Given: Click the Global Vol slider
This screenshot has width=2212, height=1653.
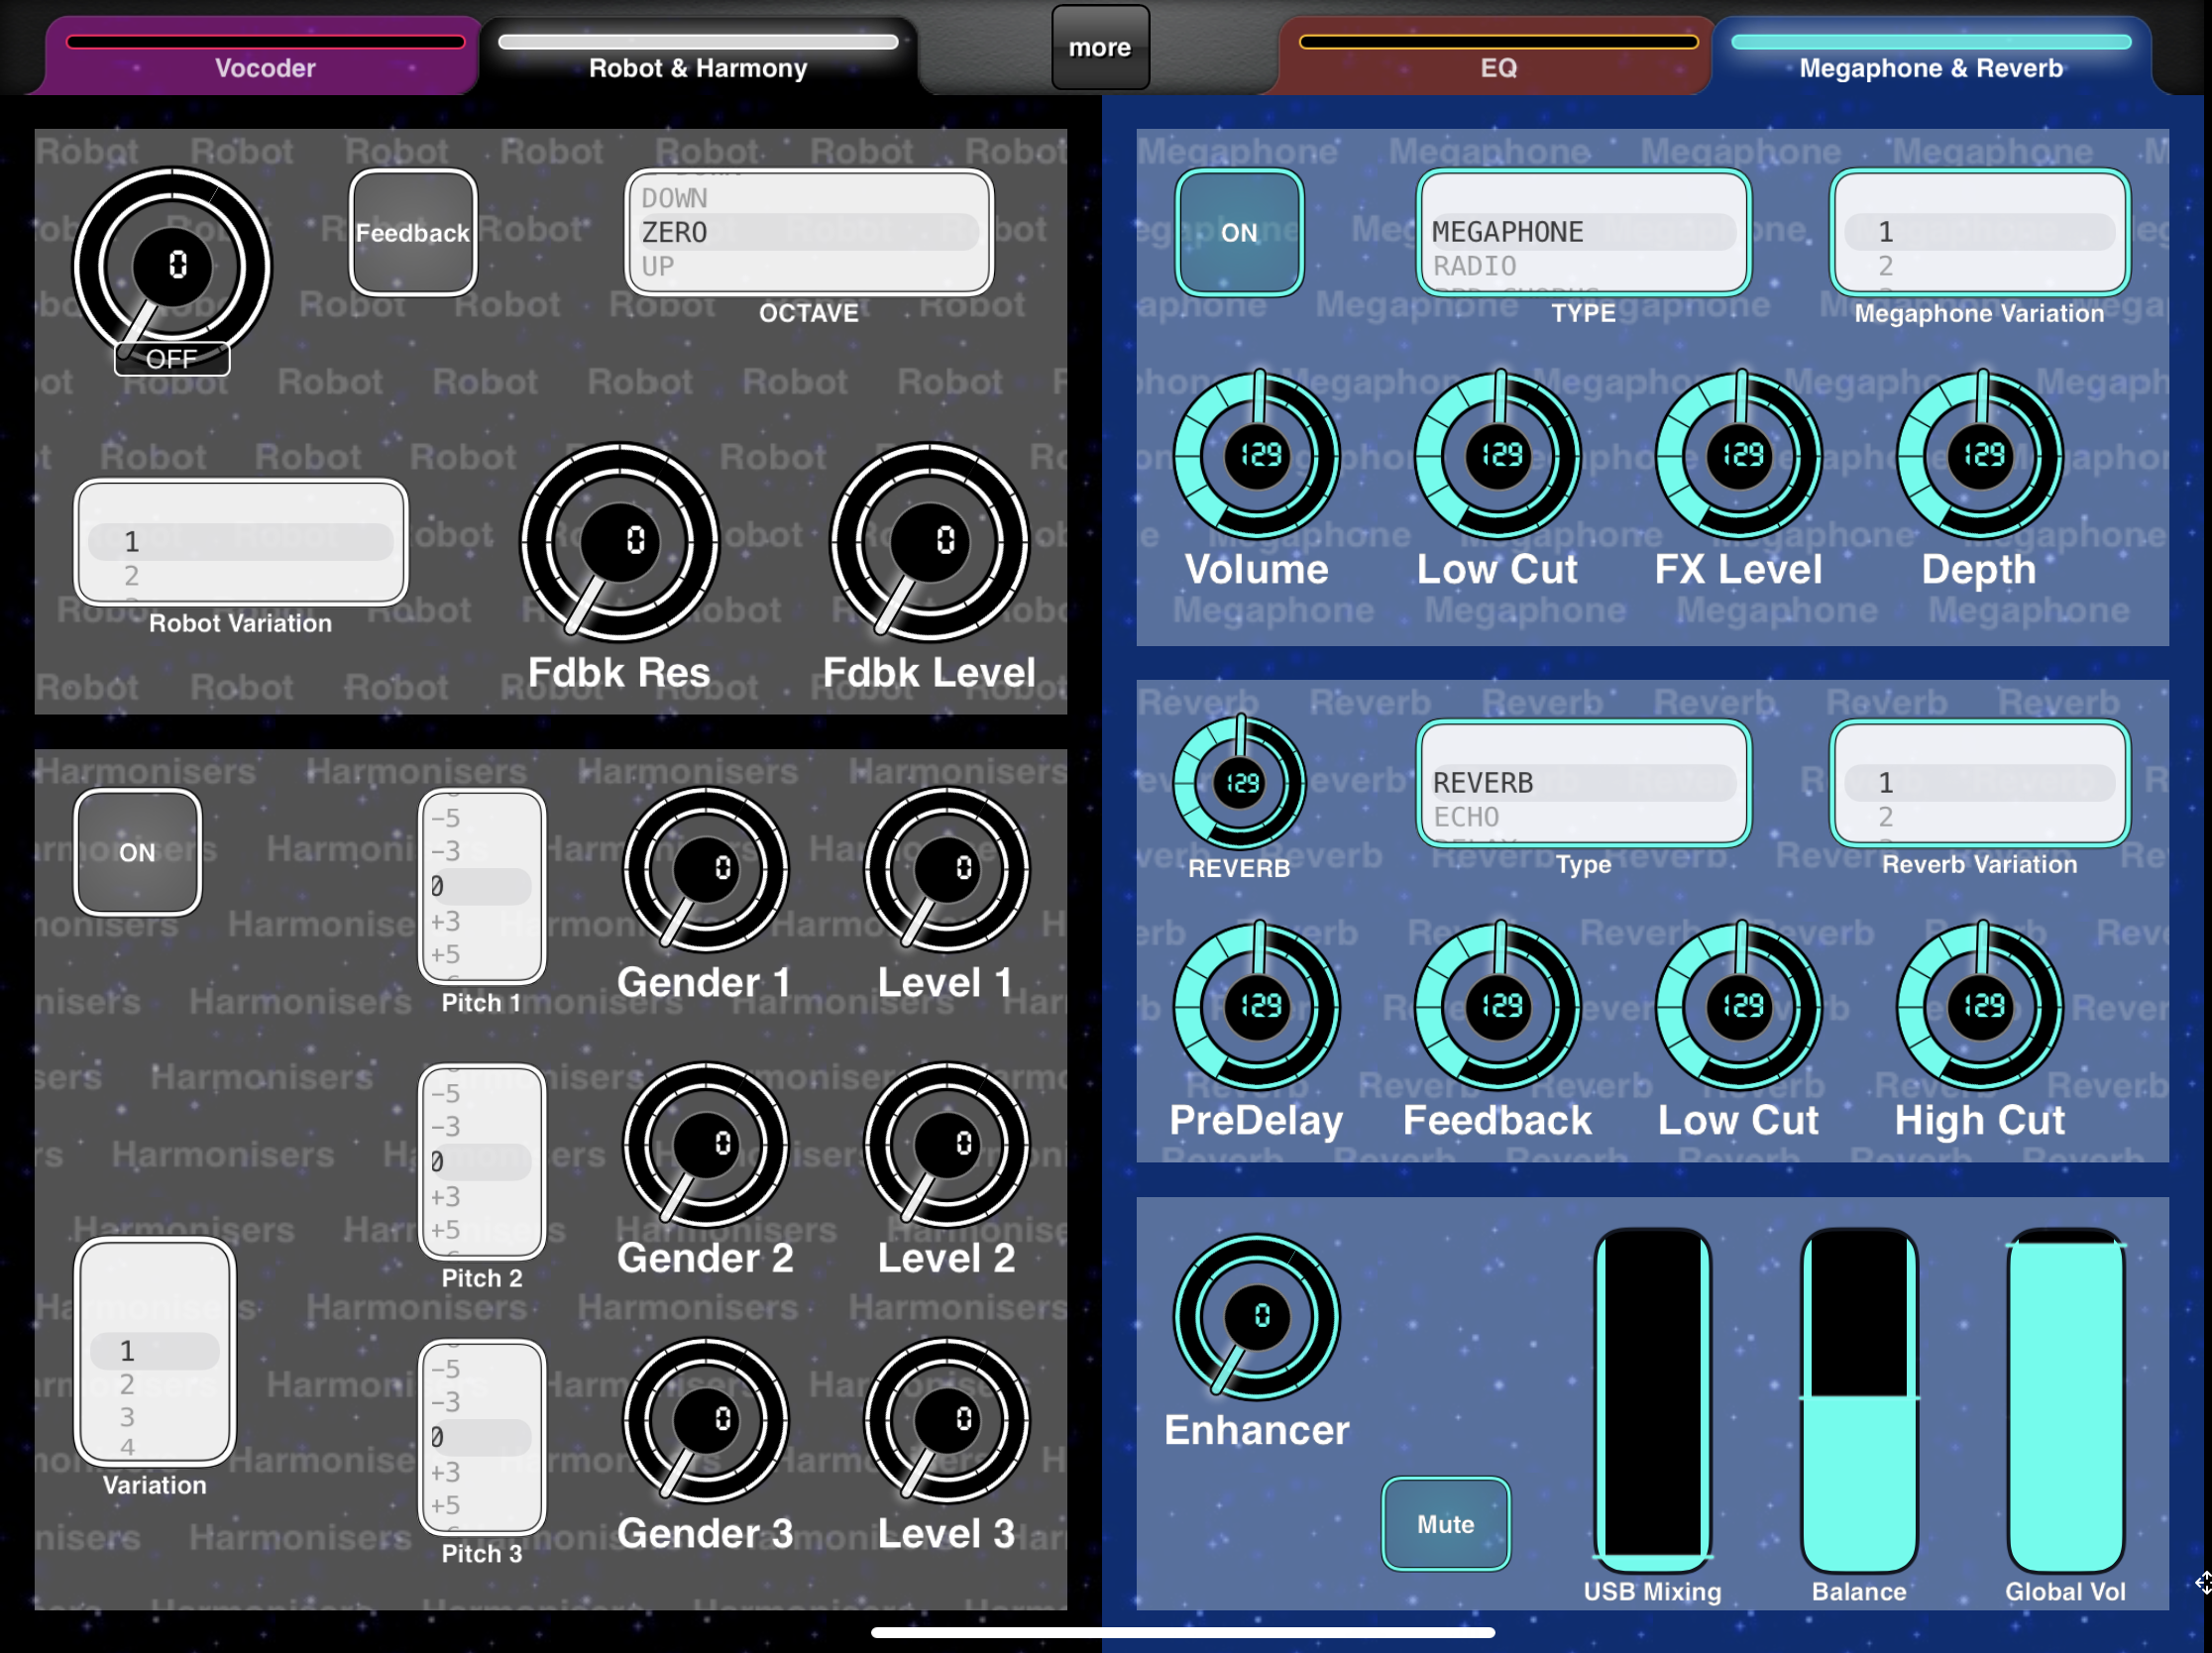Looking at the screenshot, I should pyautogui.click(x=2066, y=1400).
